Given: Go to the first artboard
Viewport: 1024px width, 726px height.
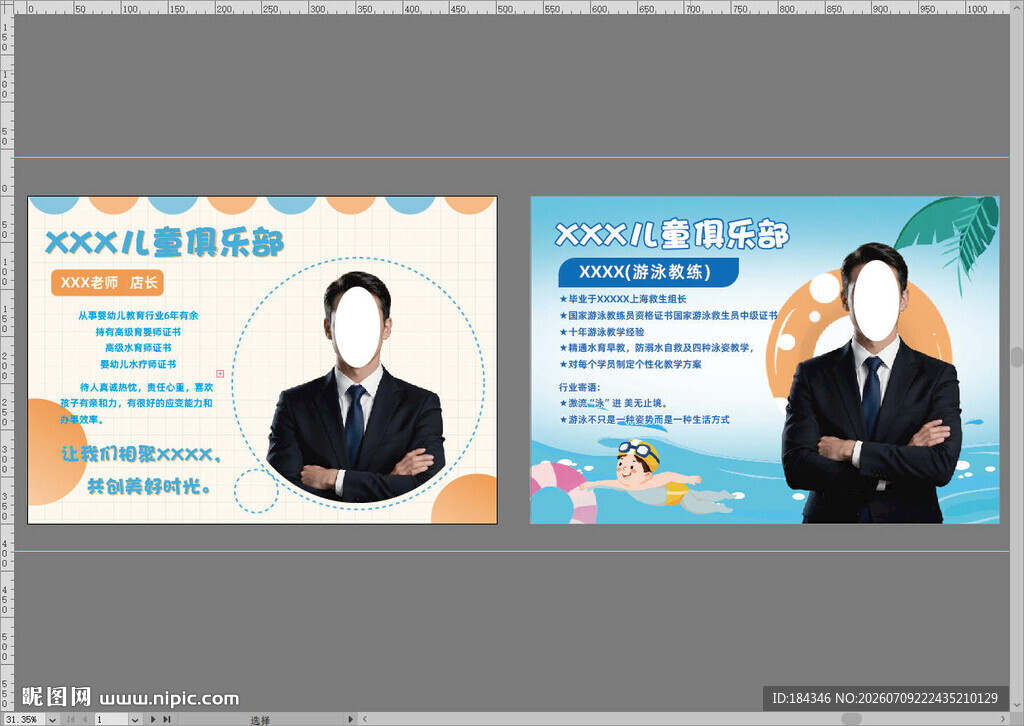Looking at the screenshot, I should 72,719.
